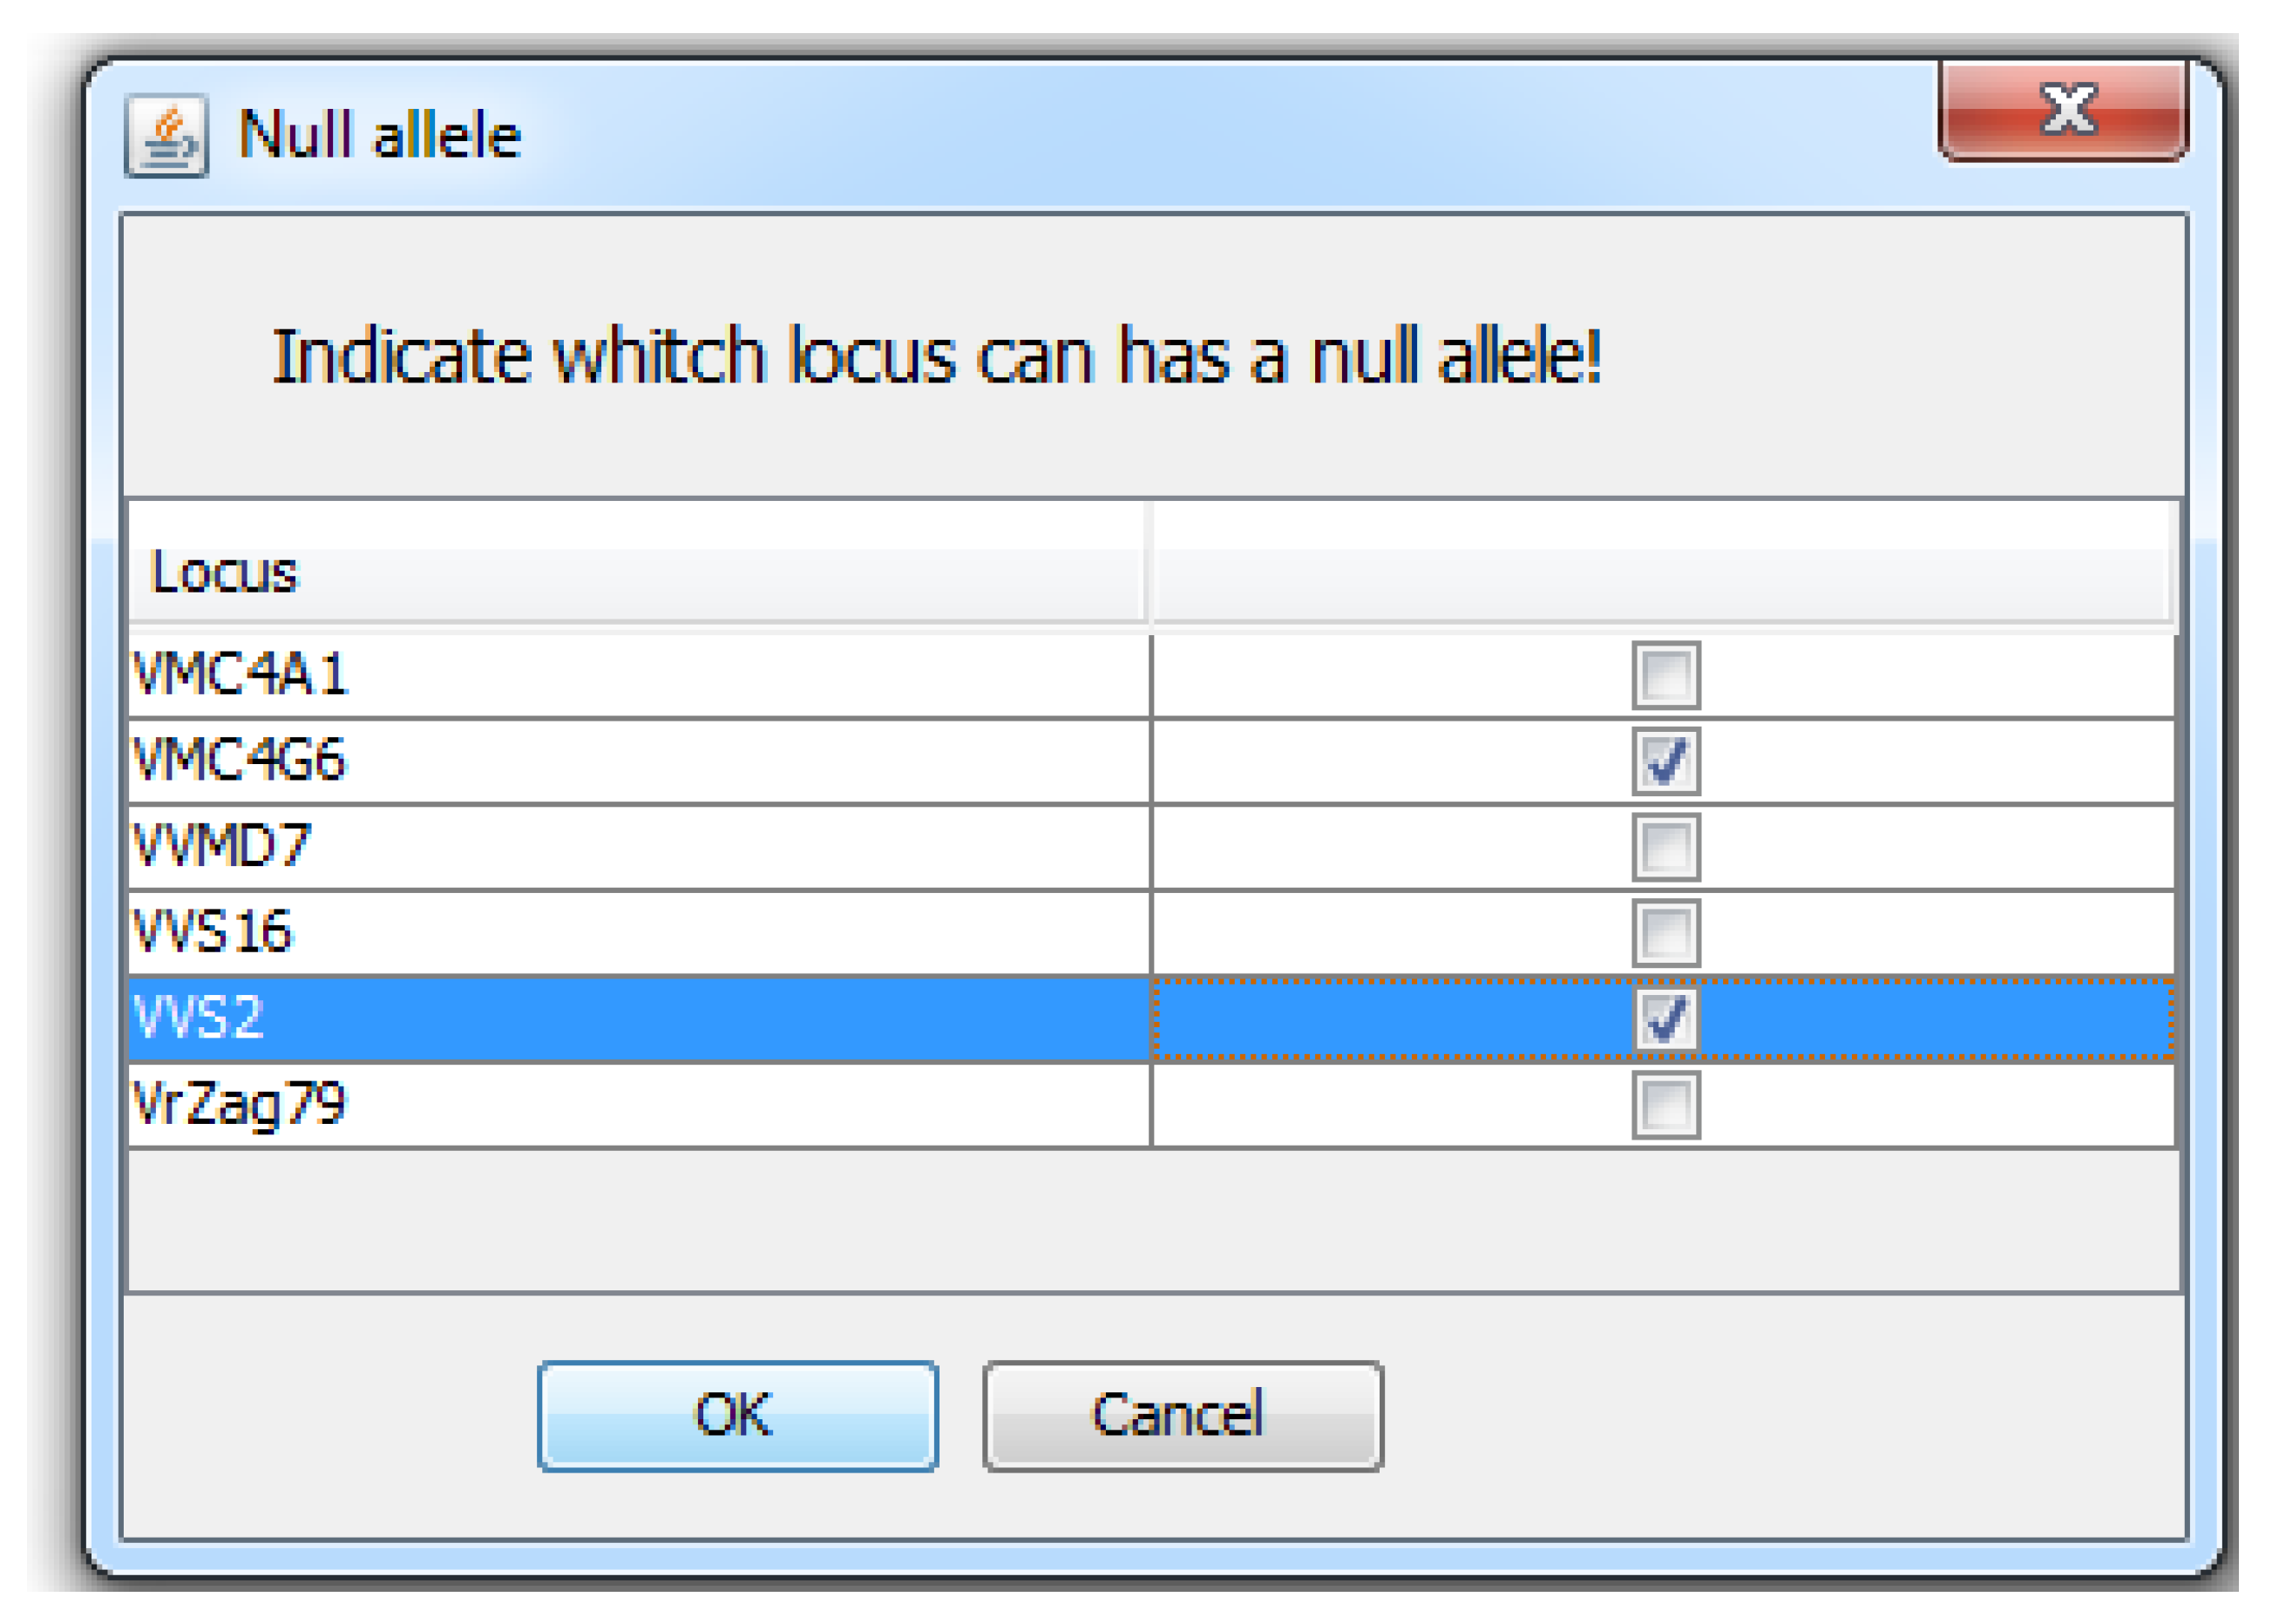2272x1624 pixels.
Task: Tick the VVMD7 checkbox
Action: (x=1666, y=848)
